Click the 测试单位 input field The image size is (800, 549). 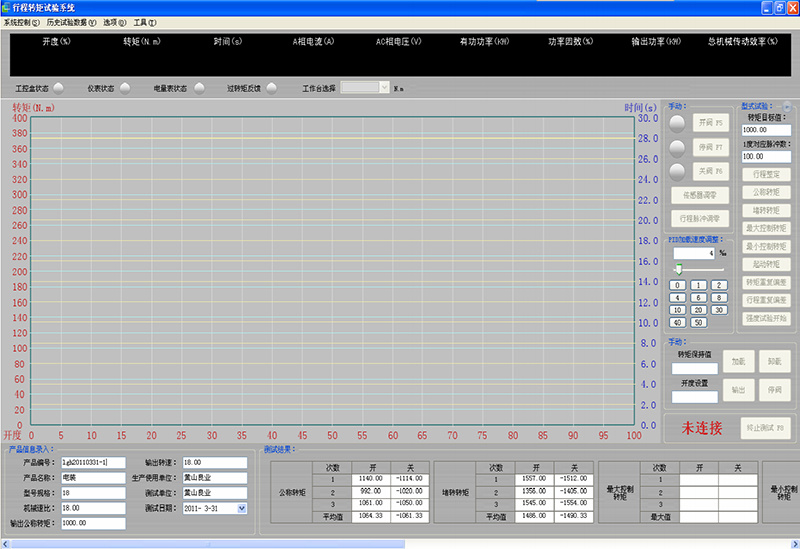[x=215, y=493]
